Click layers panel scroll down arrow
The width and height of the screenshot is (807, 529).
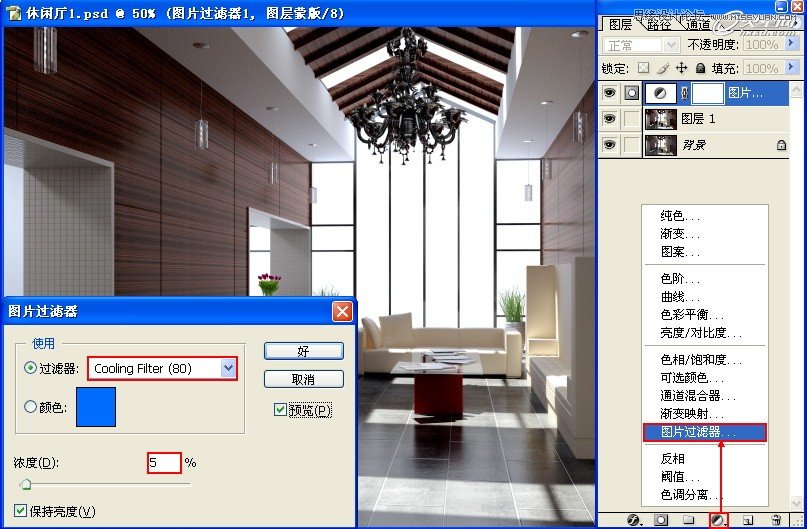point(796,502)
